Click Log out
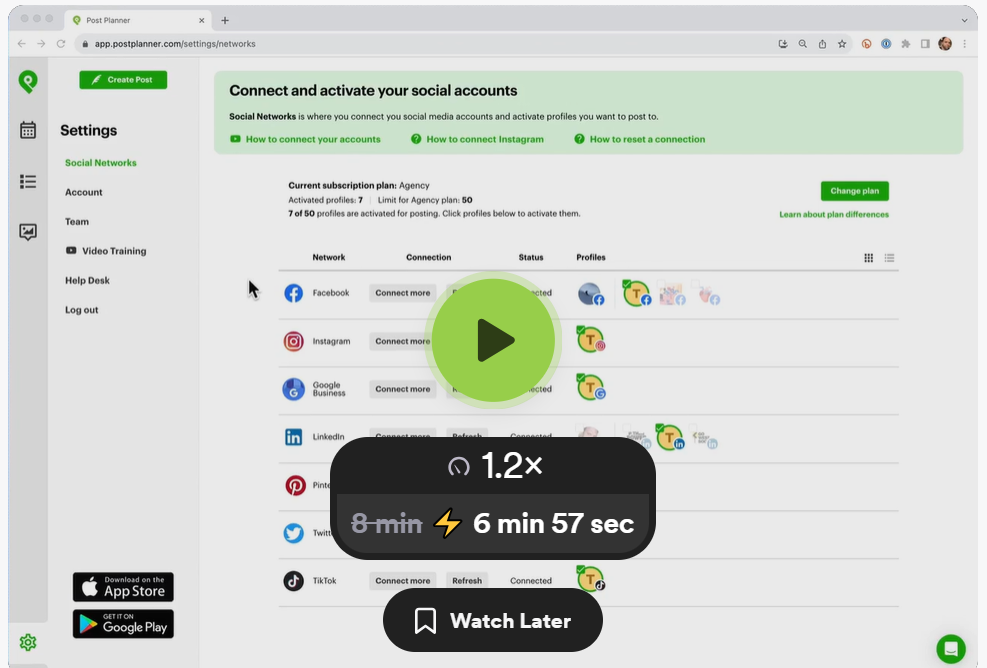The height and width of the screenshot is (668, 987). point(82,310)
